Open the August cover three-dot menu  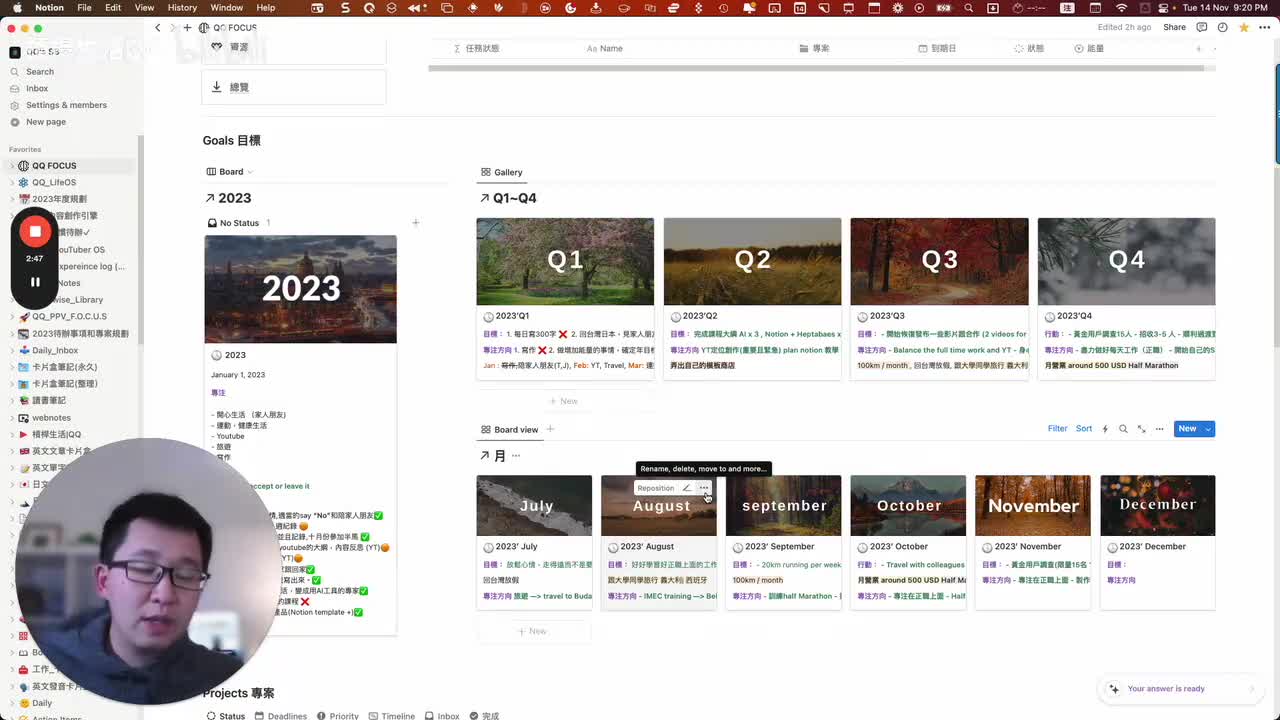704,488
